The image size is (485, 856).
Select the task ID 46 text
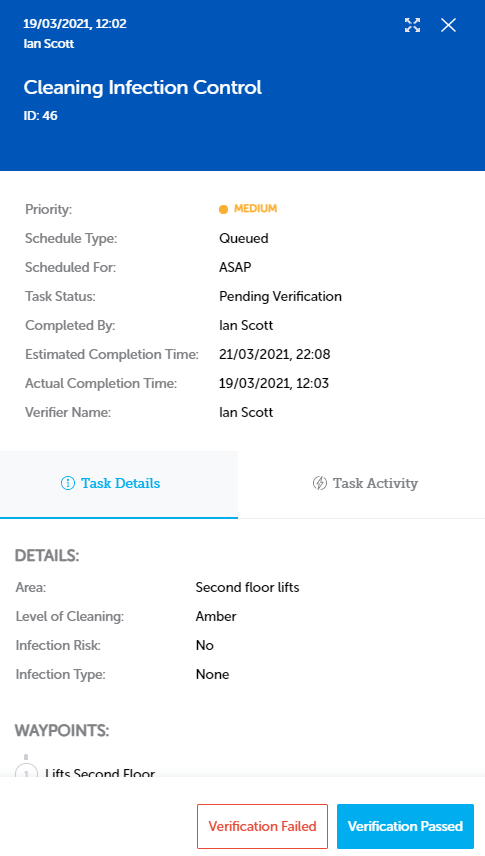(x=40, y=116)
